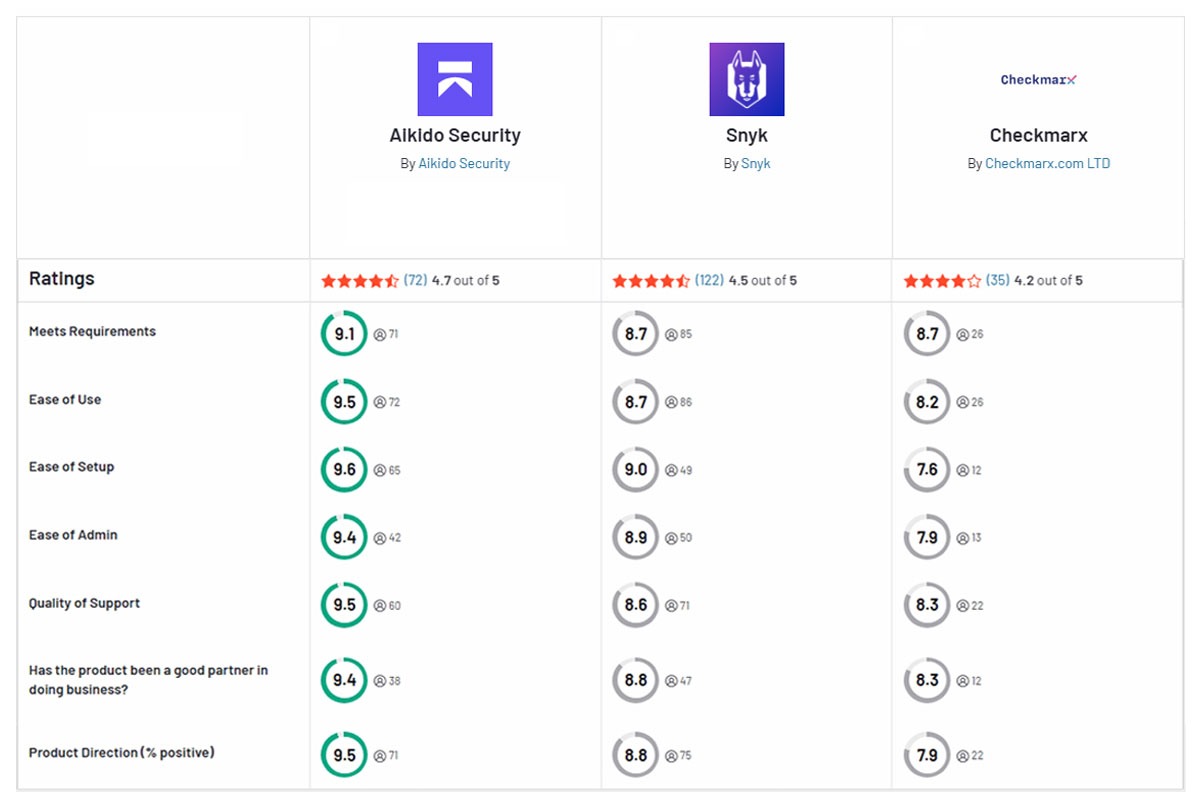Click Aikido's 9.4 good partner gauge
The width and height of the screenshot is (1200, 800).
point(344,680)
